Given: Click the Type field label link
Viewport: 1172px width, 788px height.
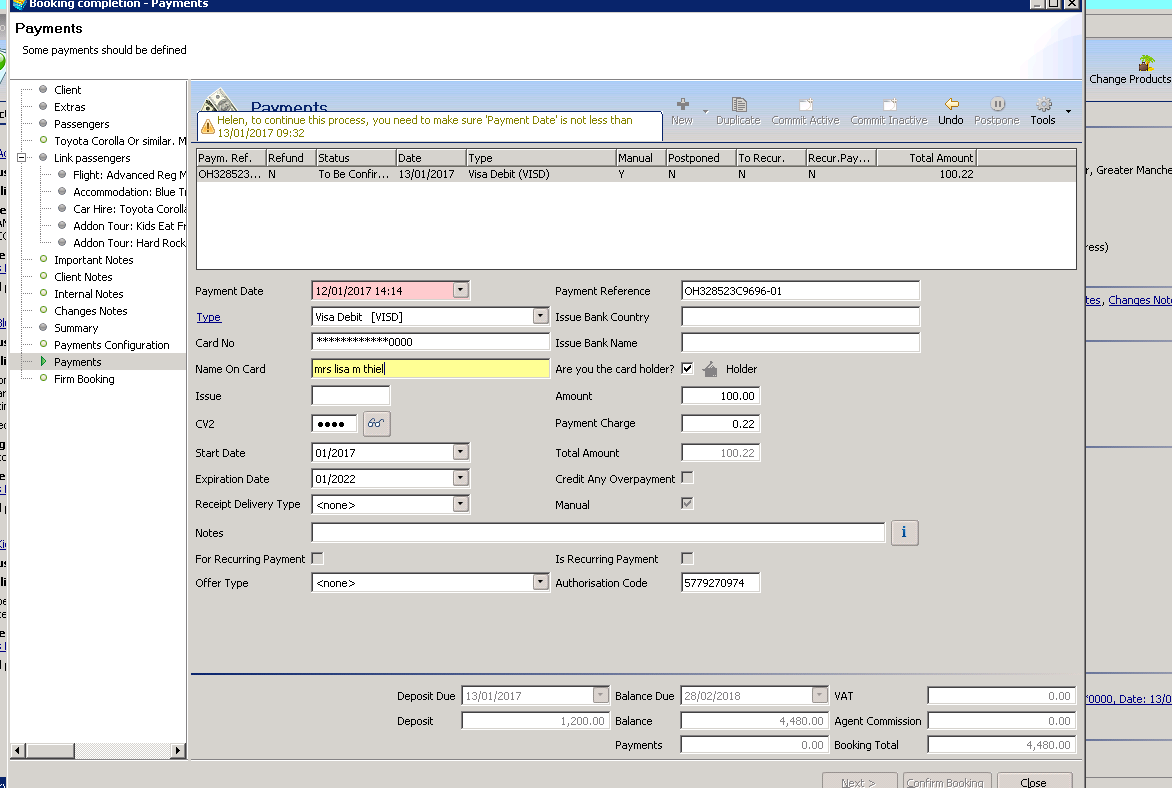Looking at the screenshot, I should click(208, 317).
